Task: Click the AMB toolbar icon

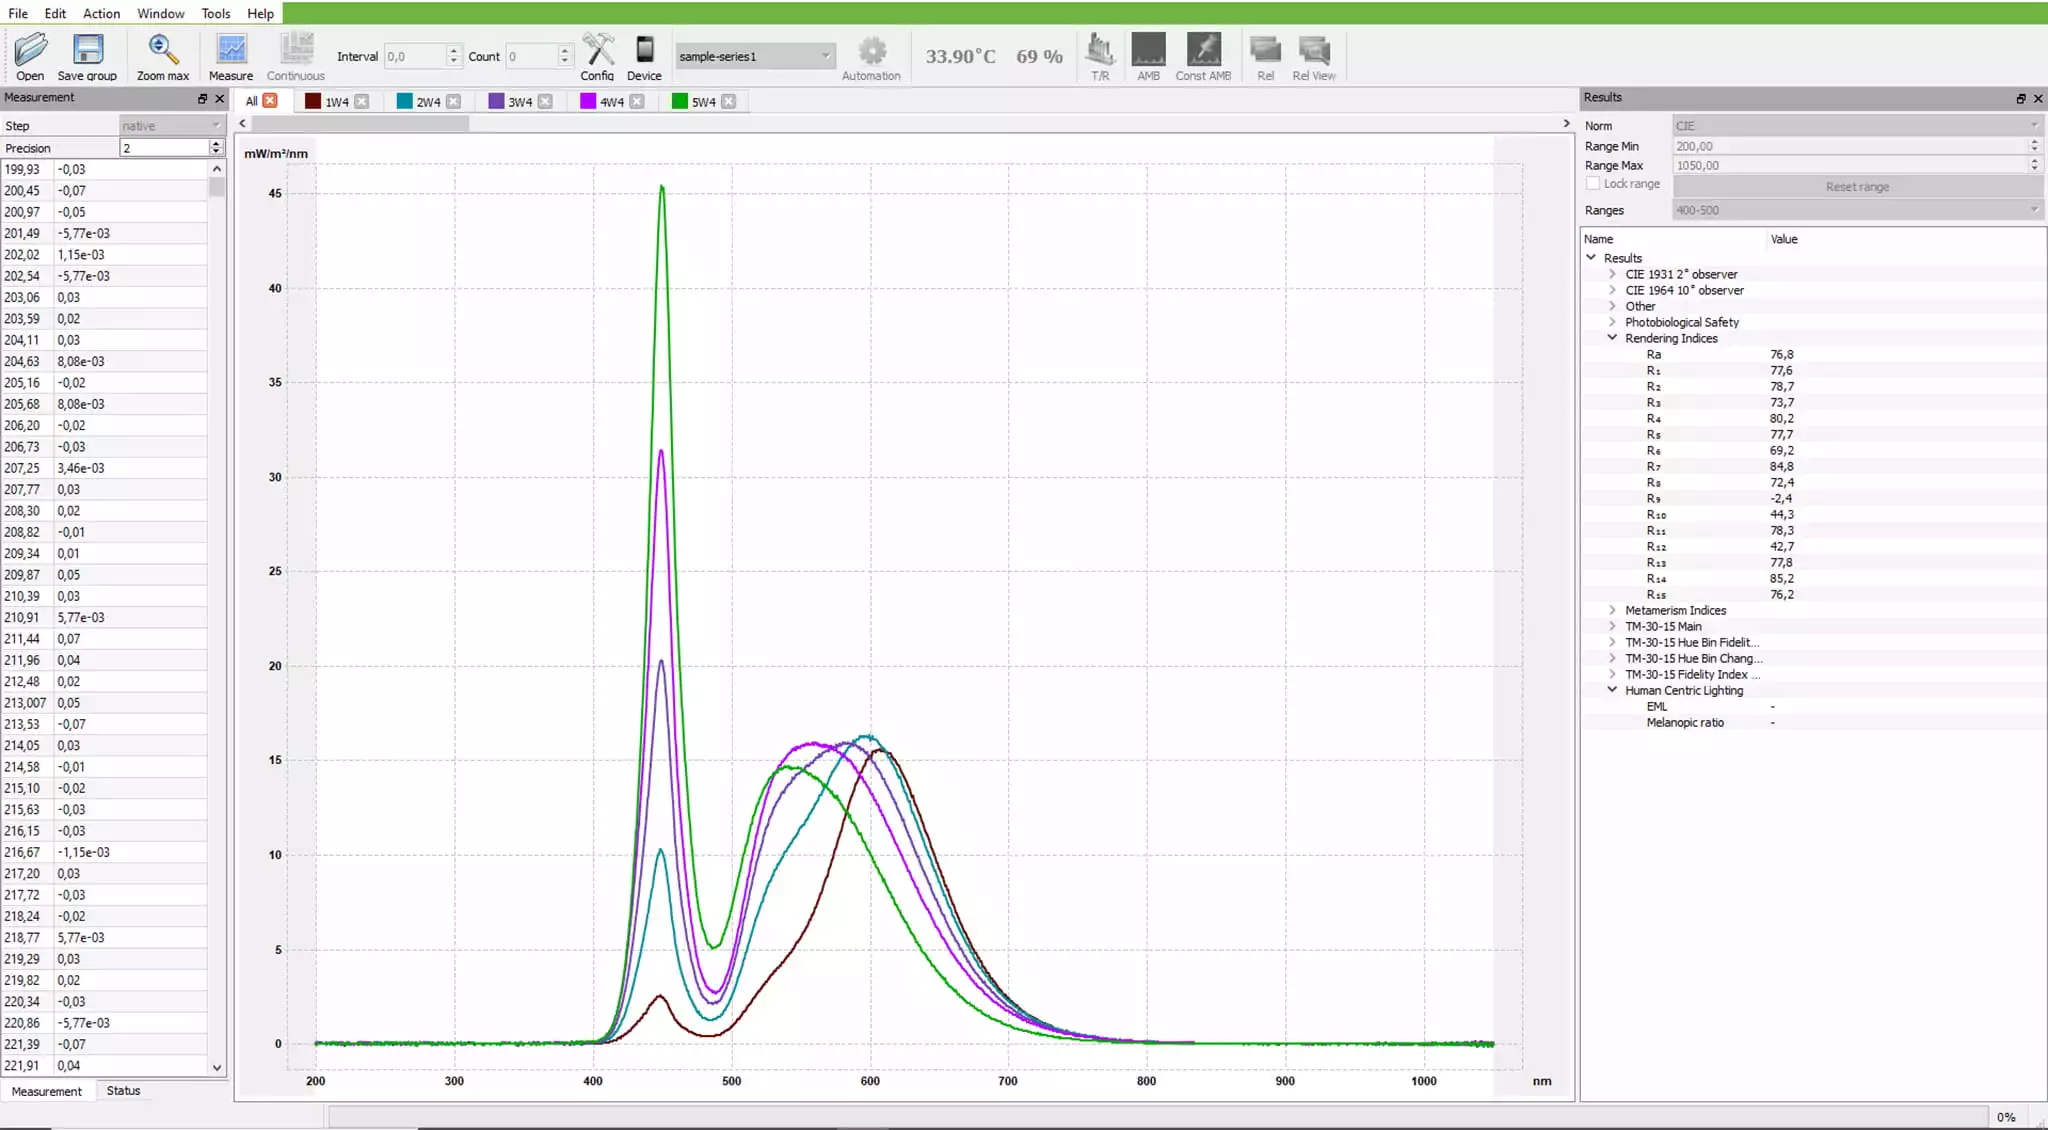Action: [1148, 50]
